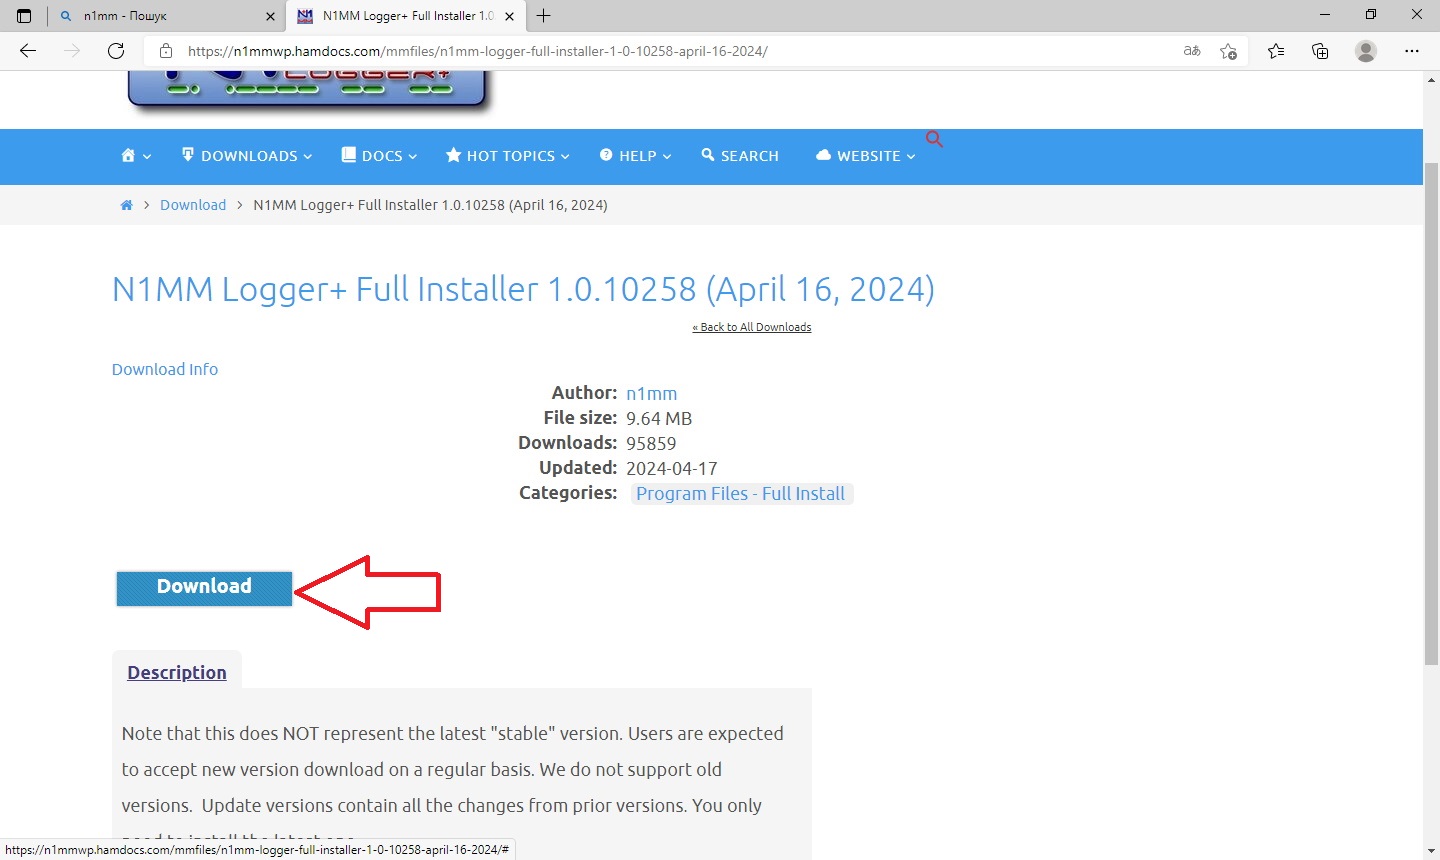Switch to the 'n1mm - Пошук' tab
Viewport: 1440px width, 860px height.
tap(167, 16)
